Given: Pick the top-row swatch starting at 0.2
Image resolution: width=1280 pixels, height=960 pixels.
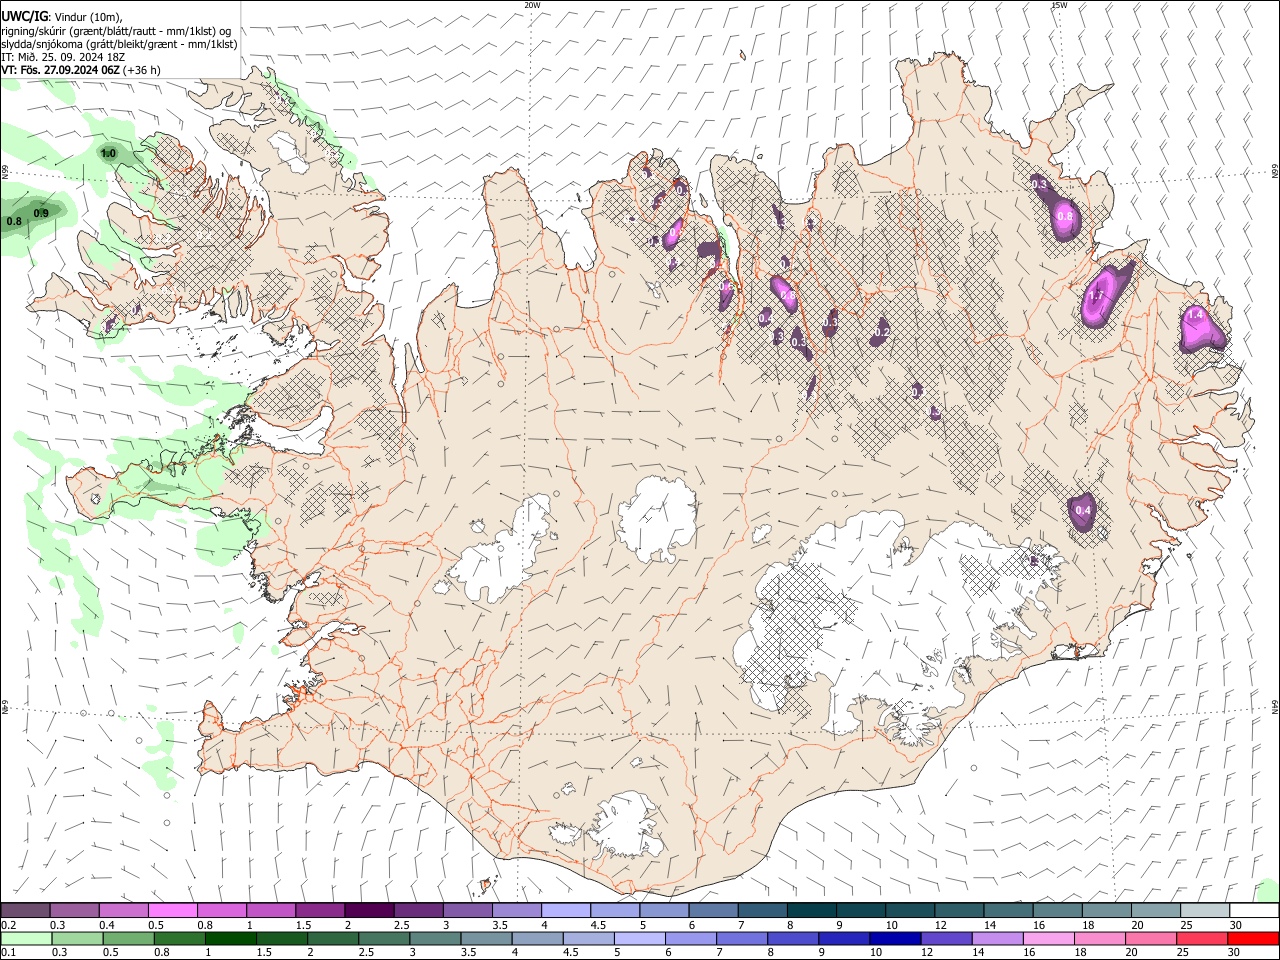Looking at the screenshot, I should (x=25, y=911).
